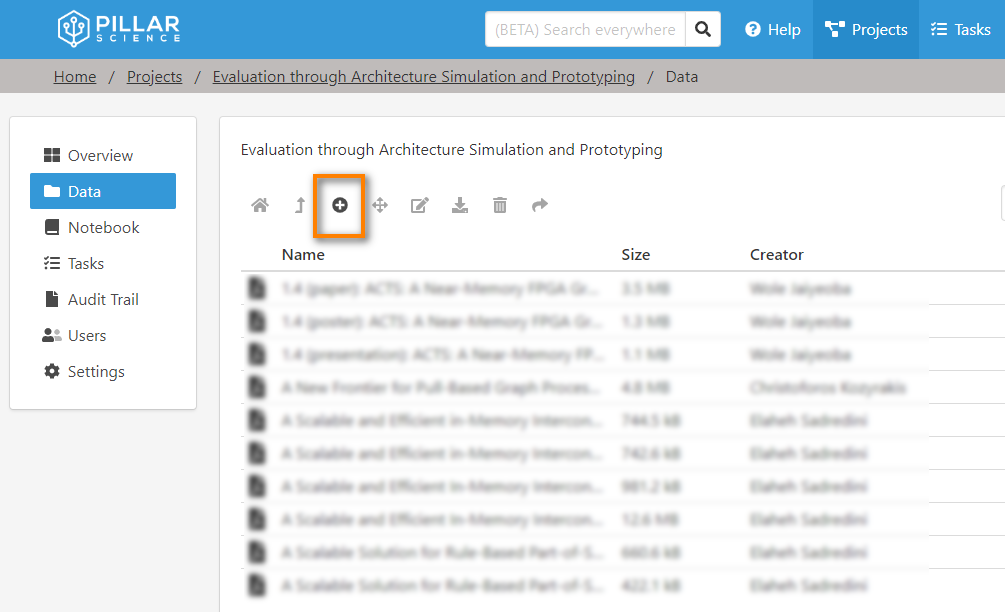Go to Tasks in top navigation
The width and height of the screenshot is (1005, 612).
click(x=961, y=29)
